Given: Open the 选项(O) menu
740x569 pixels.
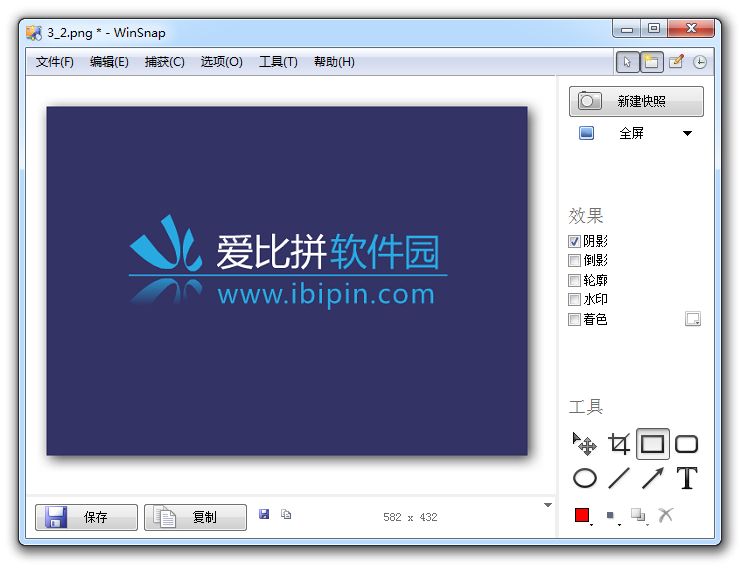Looking at the screenshot, I should pyautogui.click(x=221, y=62).
